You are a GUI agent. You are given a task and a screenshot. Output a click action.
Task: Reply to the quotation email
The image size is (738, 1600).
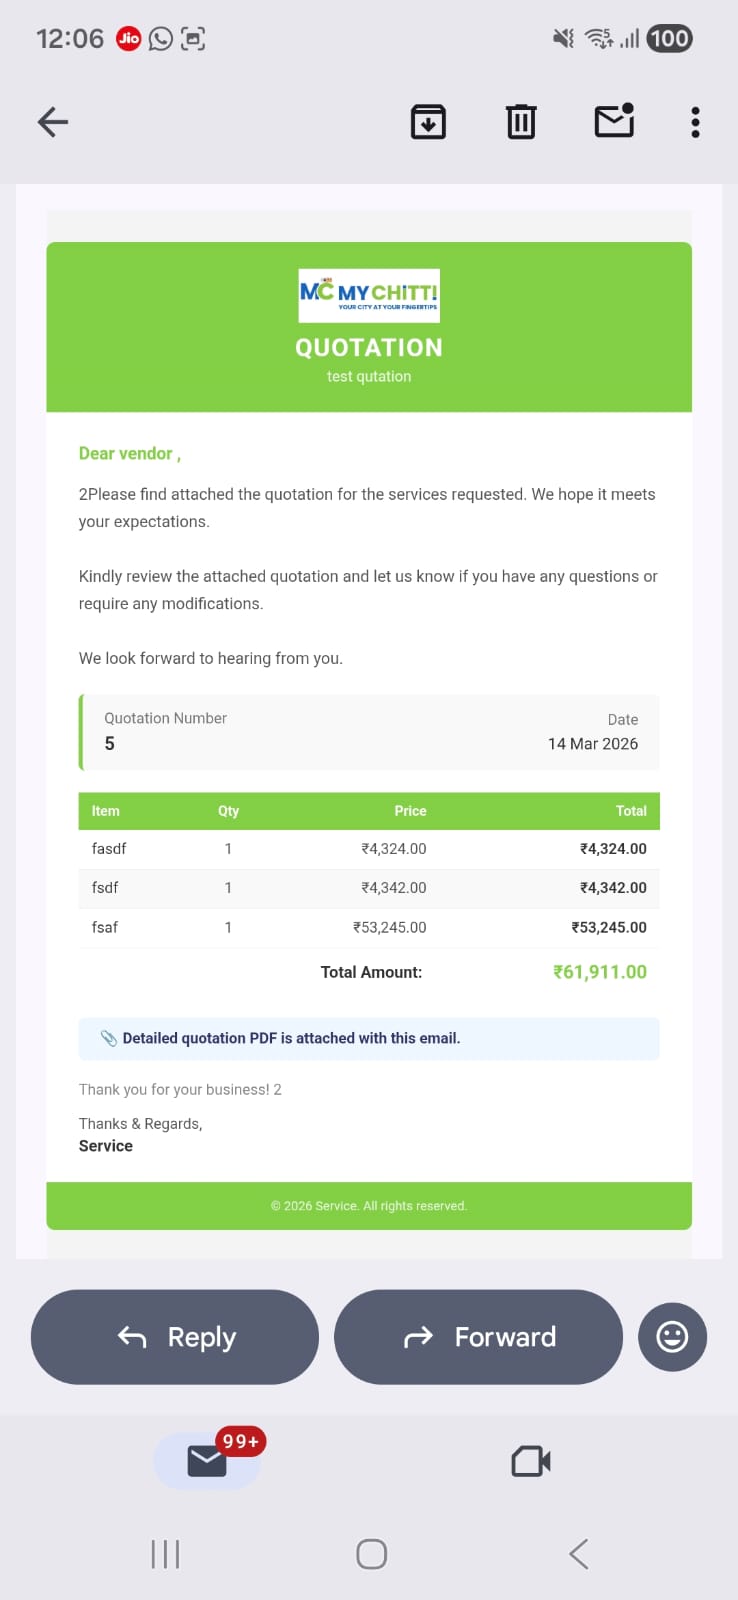pyautogui.click(x=175, y=1337)
